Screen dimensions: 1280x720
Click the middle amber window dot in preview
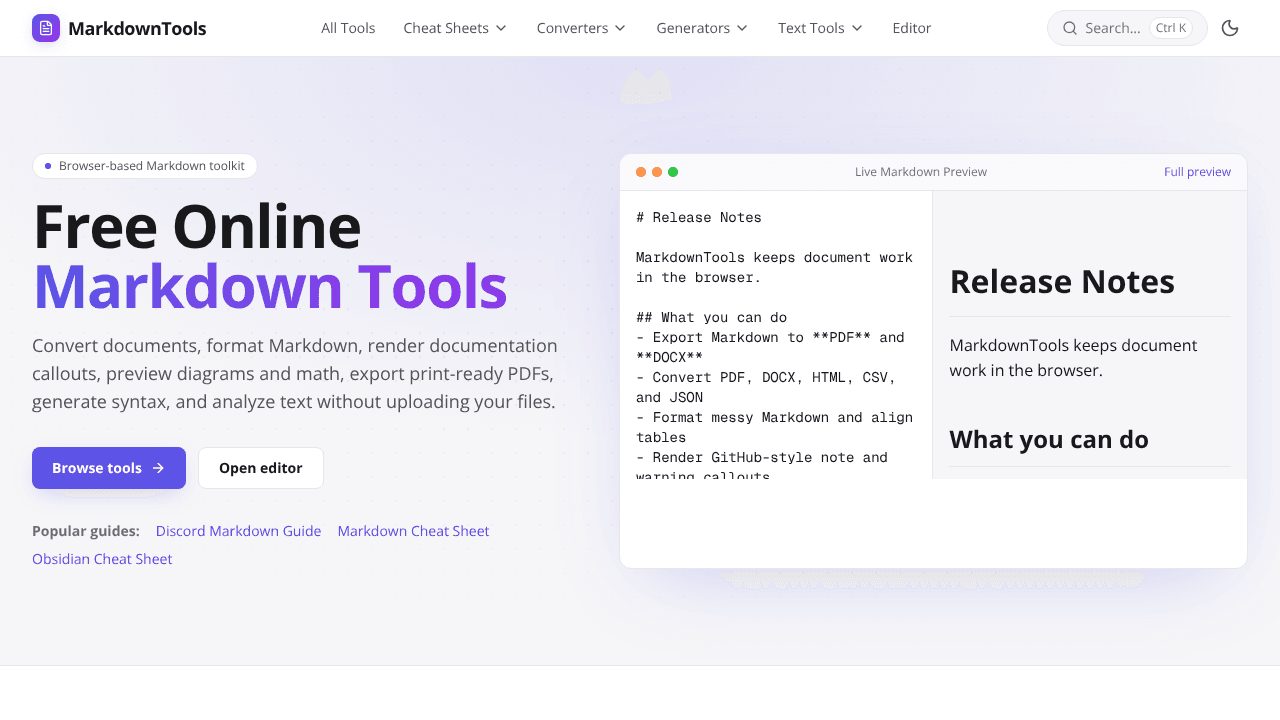(657, 172)
